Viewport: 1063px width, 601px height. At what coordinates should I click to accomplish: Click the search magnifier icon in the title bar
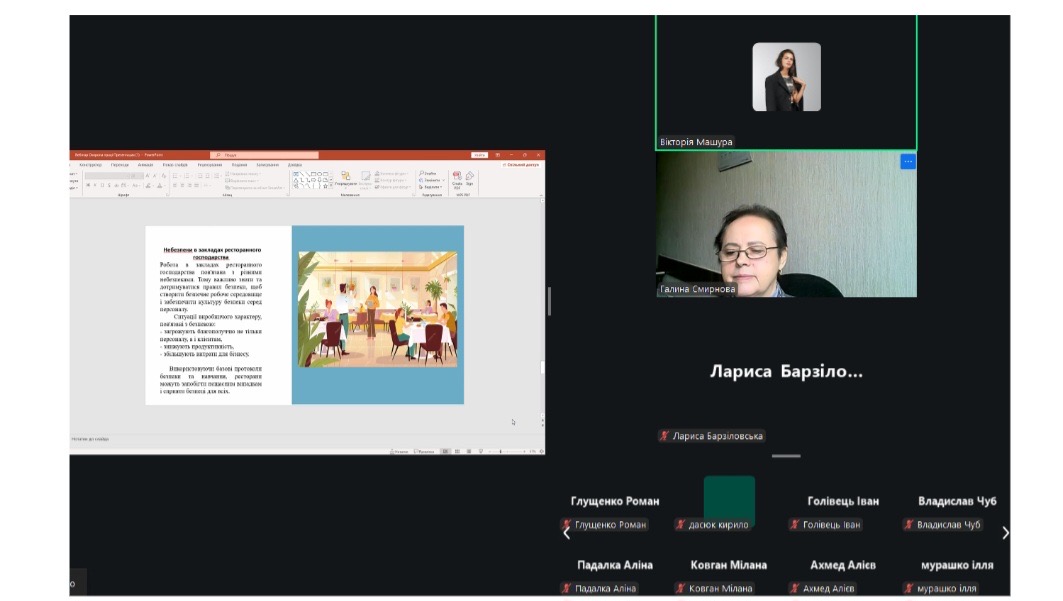pyautogui.click(x=216, y=155)
